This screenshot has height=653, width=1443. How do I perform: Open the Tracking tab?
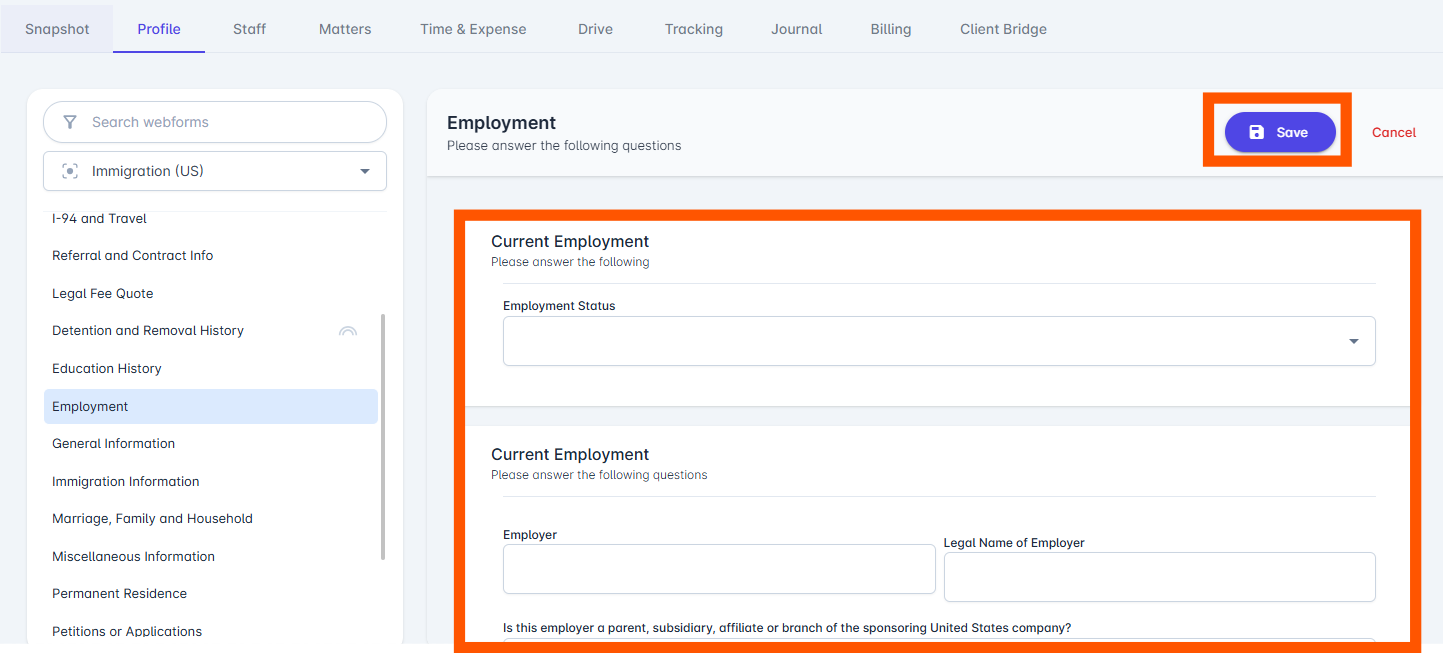pos(694,29)
